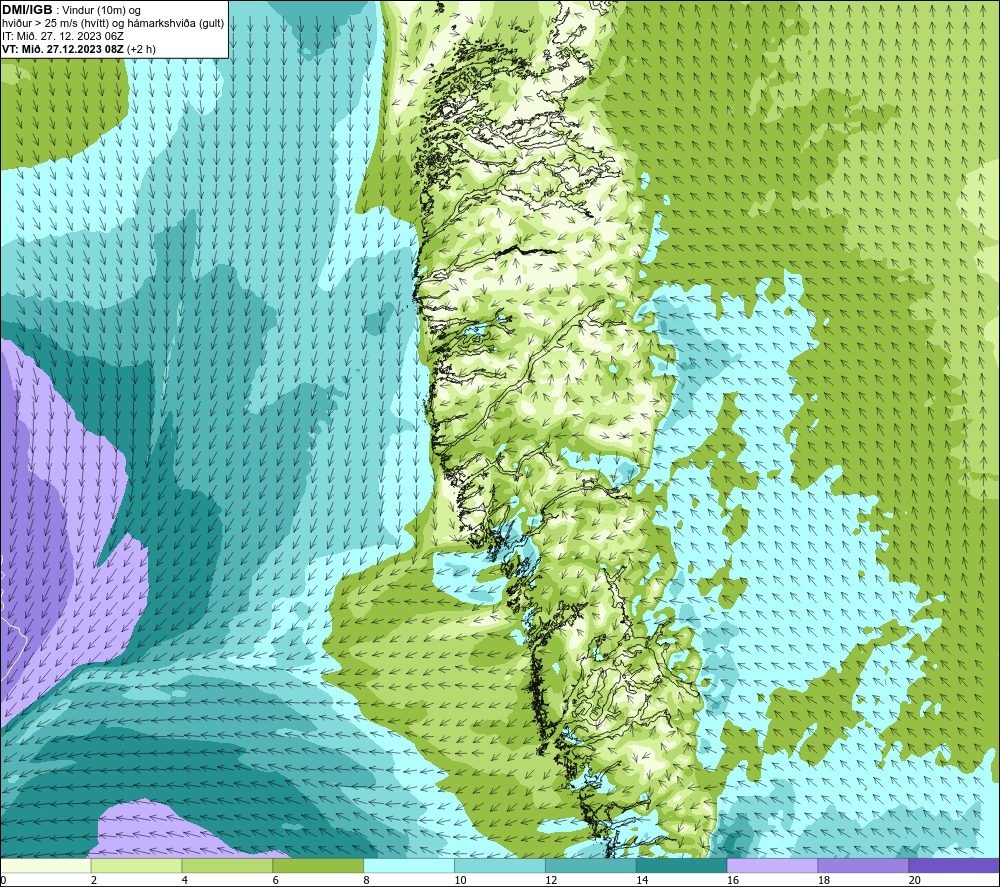Click the above-20 m/s dark purple legend swatch

pos(953,865)
